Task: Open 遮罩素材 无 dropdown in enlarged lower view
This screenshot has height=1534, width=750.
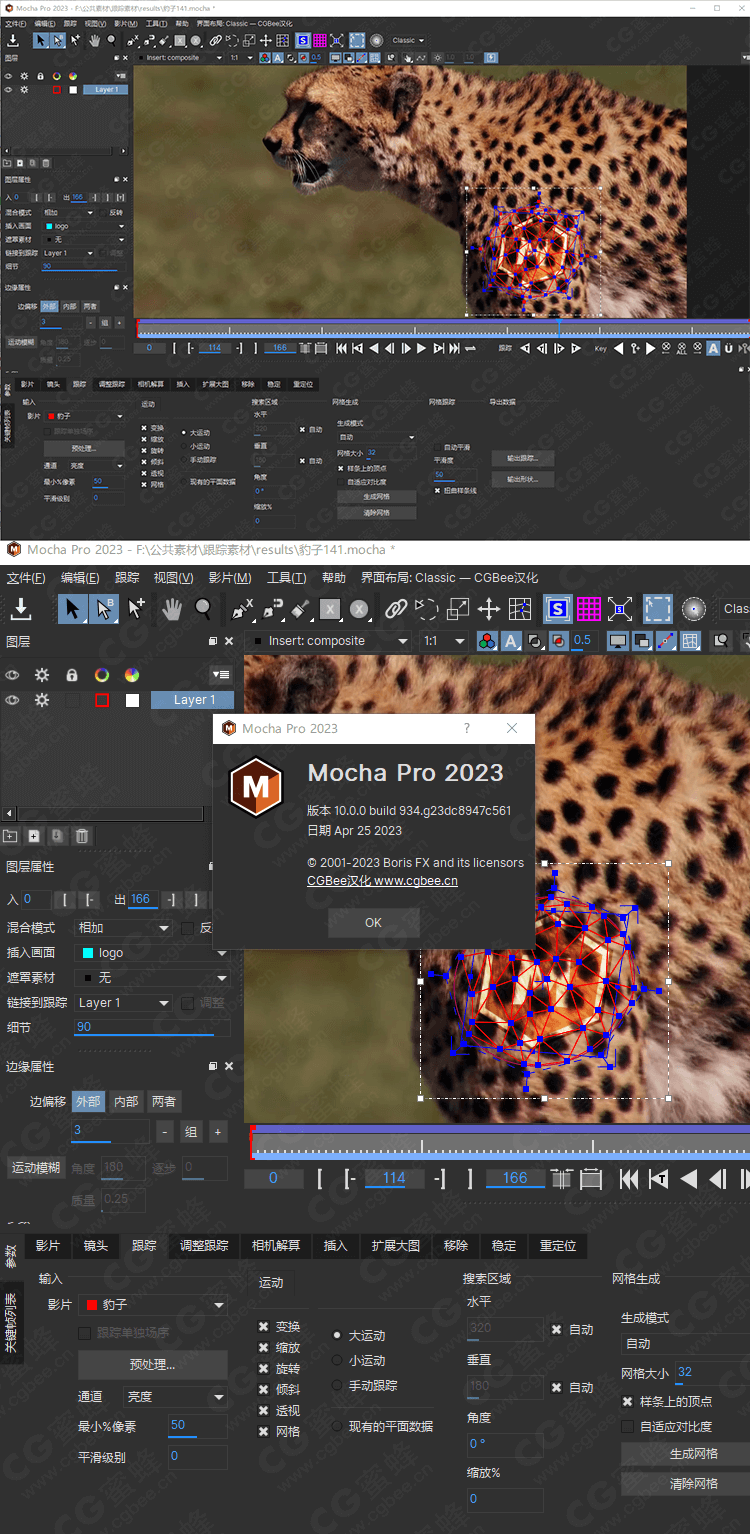Action: [x=152, y=978]
